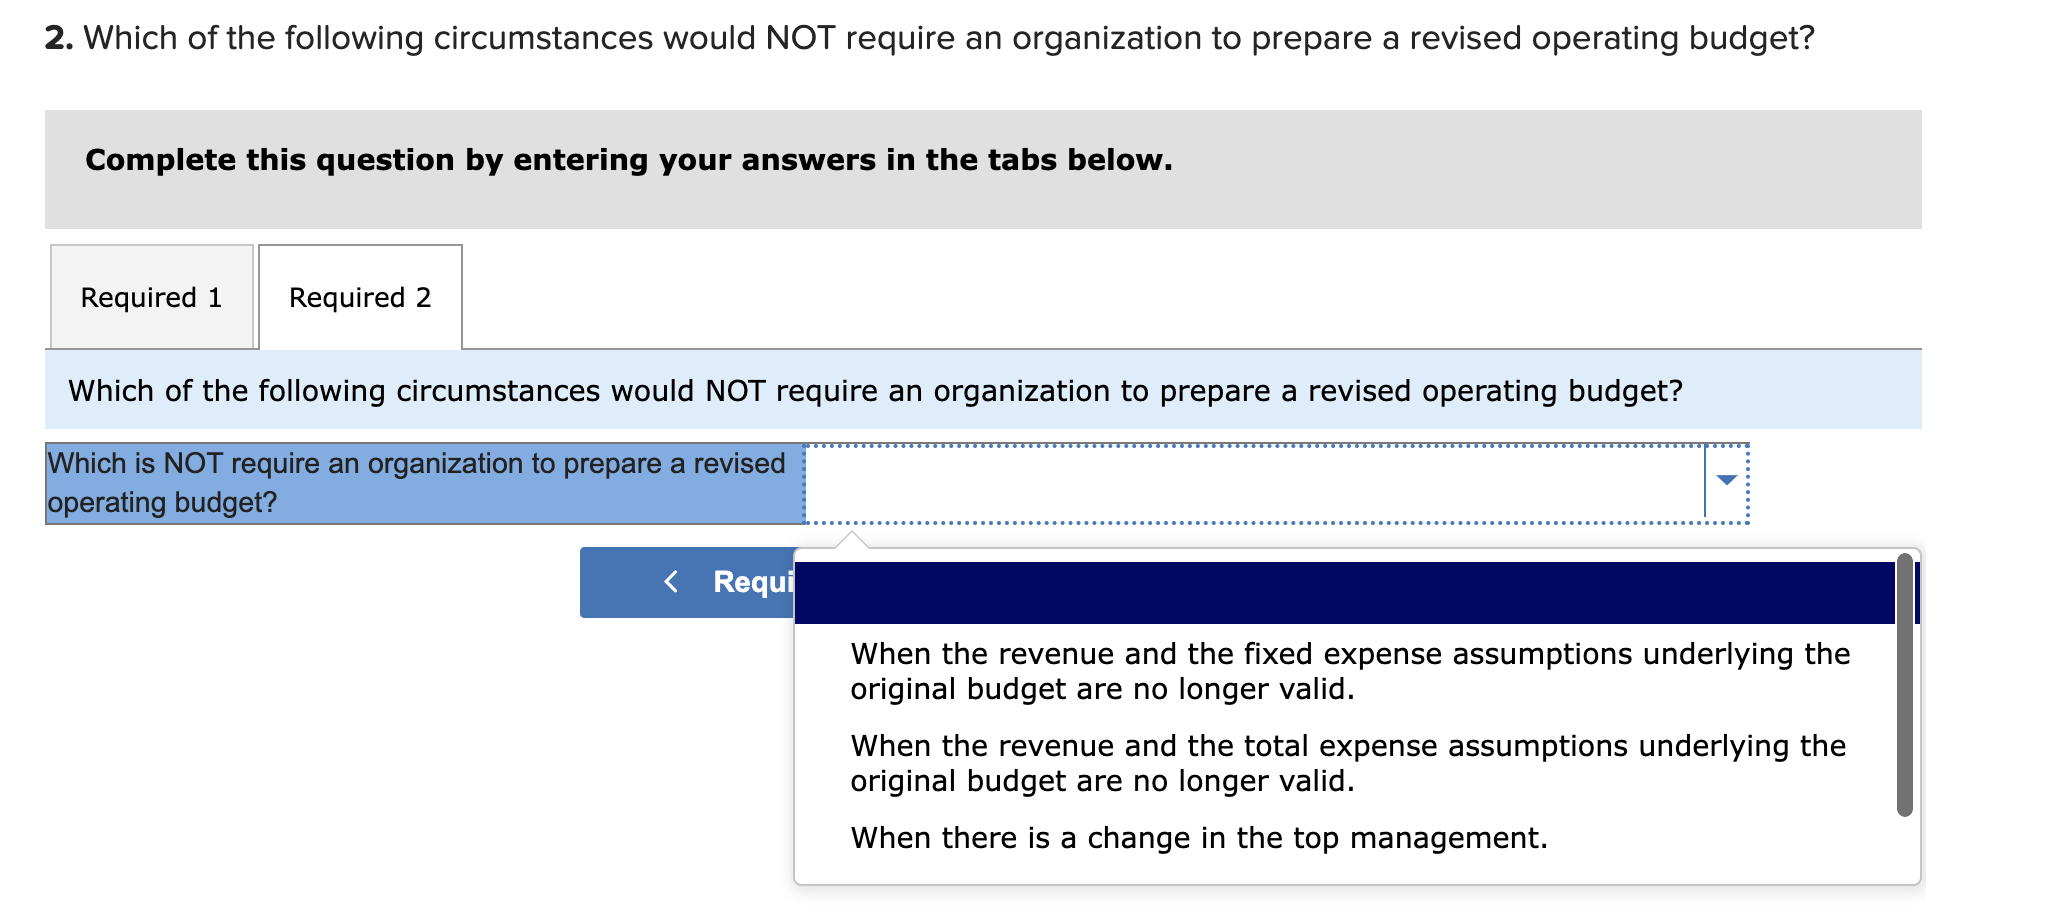The image size is (2054, 921).
Task: Select the total expense assumptions answer option
Action: point(1348,763)
